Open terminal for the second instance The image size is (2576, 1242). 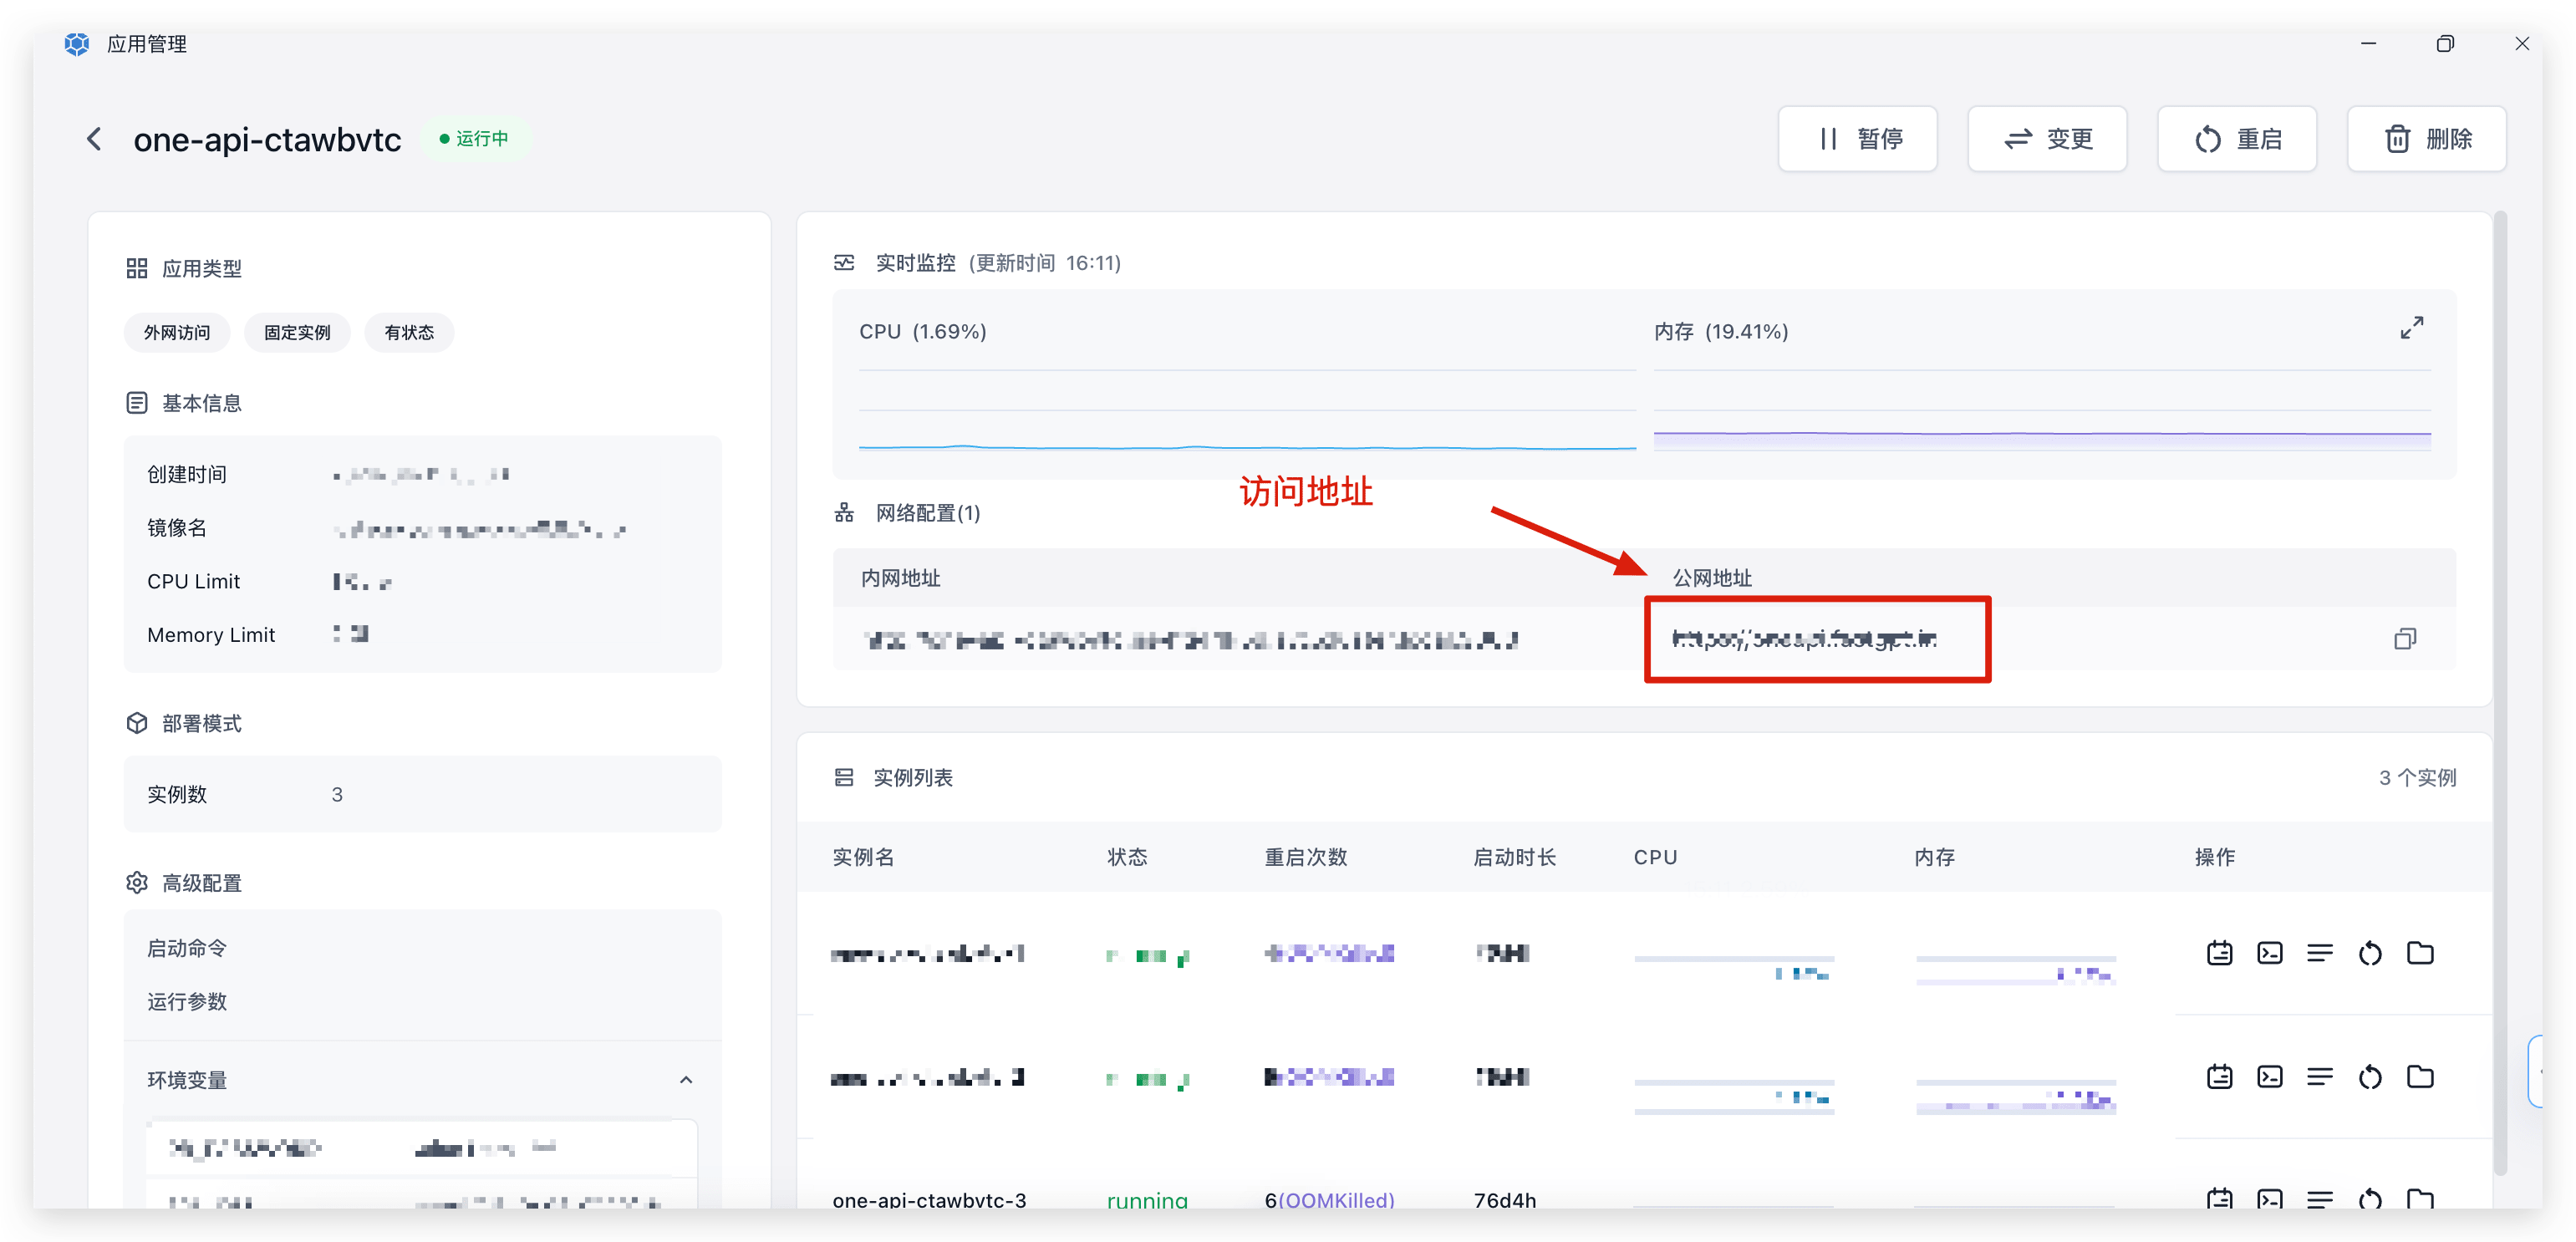tap(2269, 1077)
